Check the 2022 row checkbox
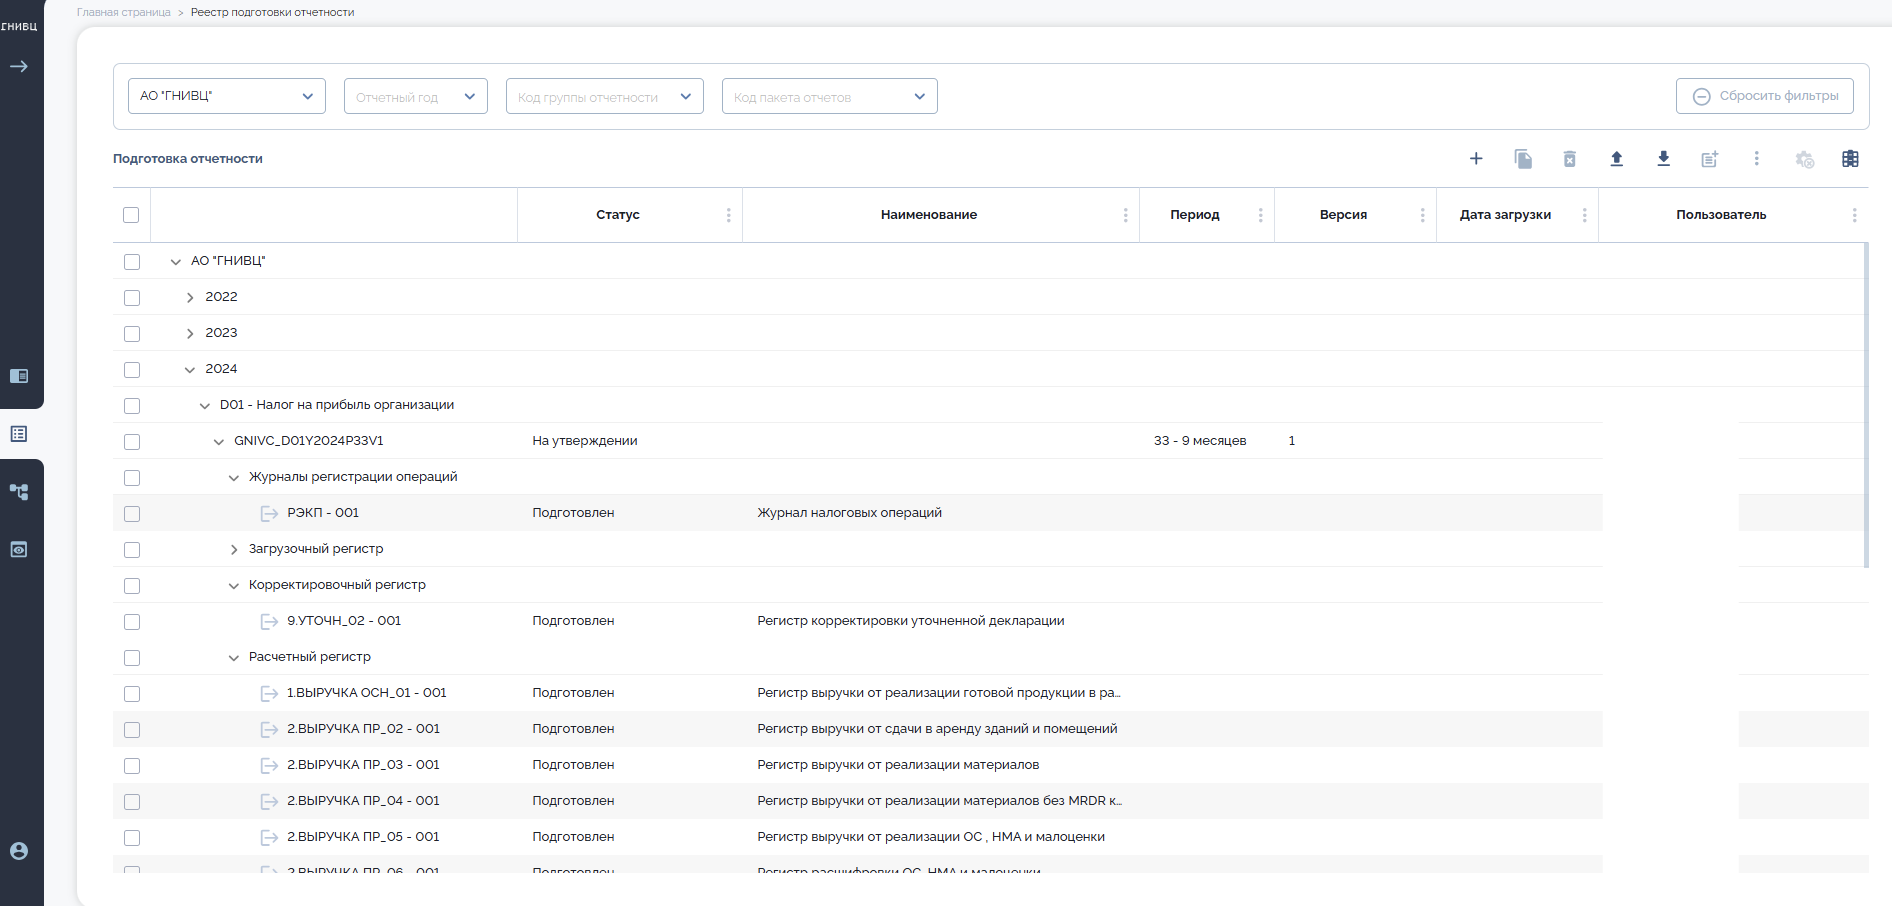Screen dimensions: 1892x906 pyautogui.click(x=132, y=298)
